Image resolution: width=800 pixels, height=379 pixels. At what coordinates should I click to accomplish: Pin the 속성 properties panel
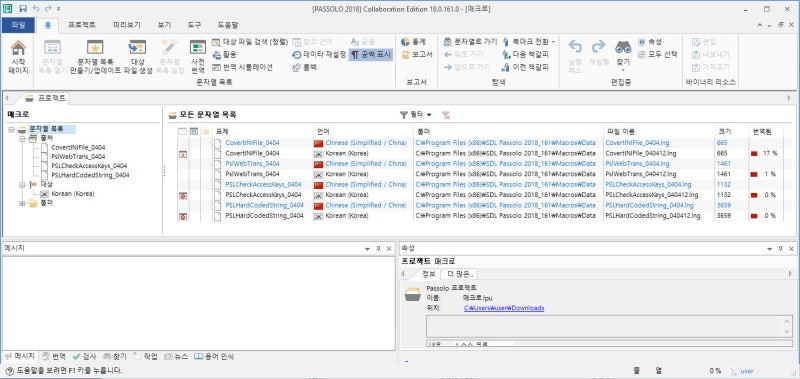tap(780, 248)
